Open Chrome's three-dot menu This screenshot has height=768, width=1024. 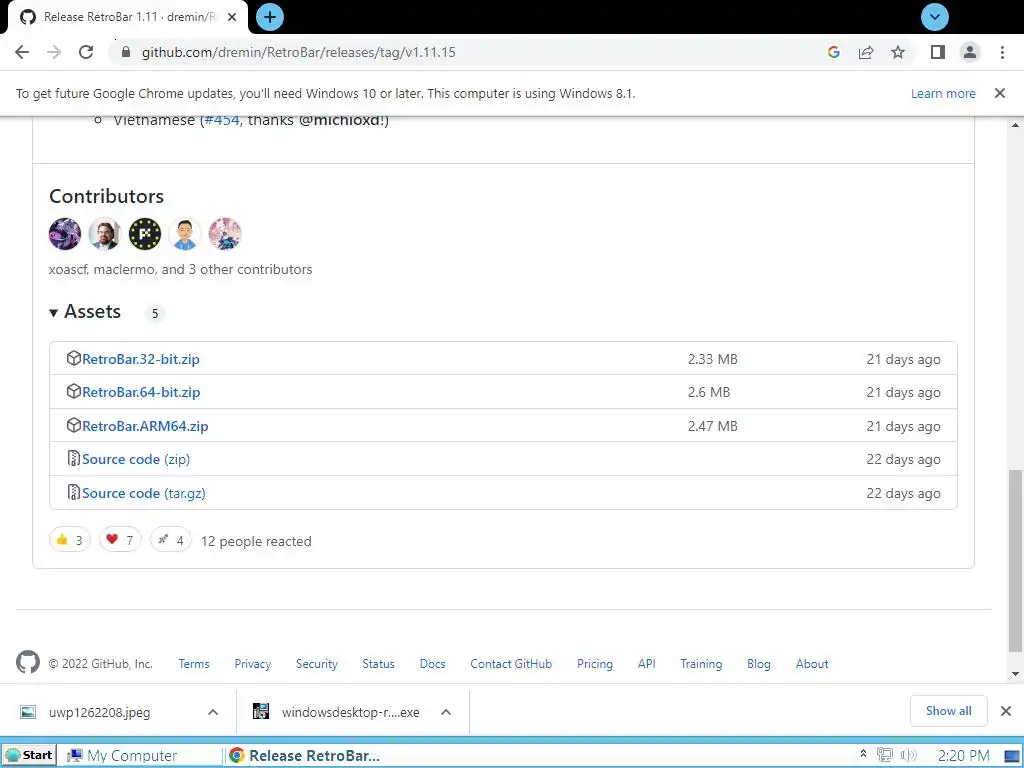click(x=1002, y=52)
